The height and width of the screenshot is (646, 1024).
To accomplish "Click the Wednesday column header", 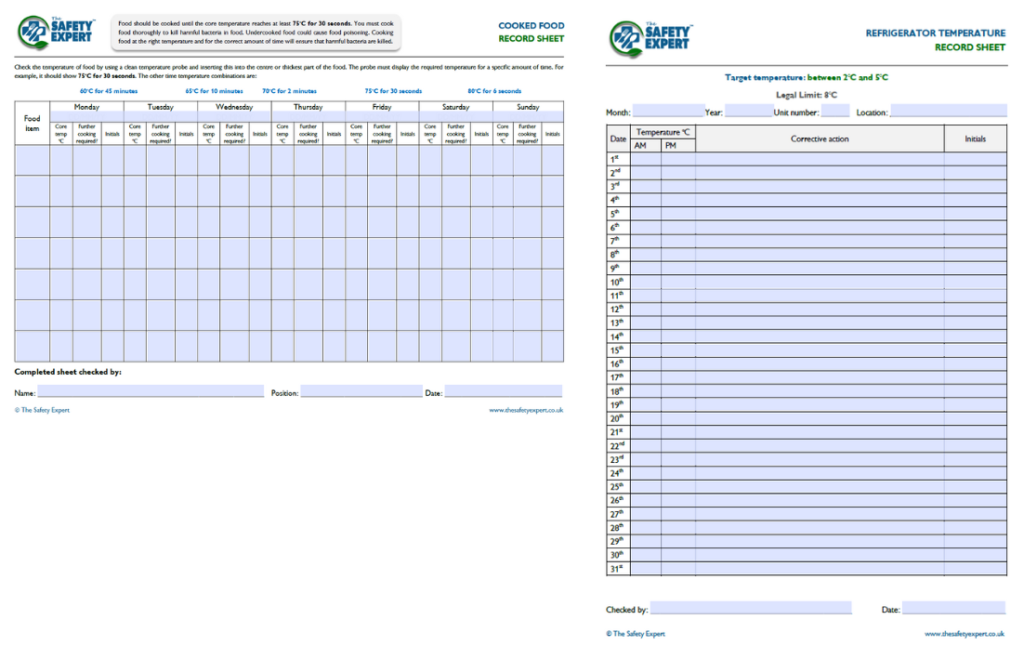I will click(234, 106).
